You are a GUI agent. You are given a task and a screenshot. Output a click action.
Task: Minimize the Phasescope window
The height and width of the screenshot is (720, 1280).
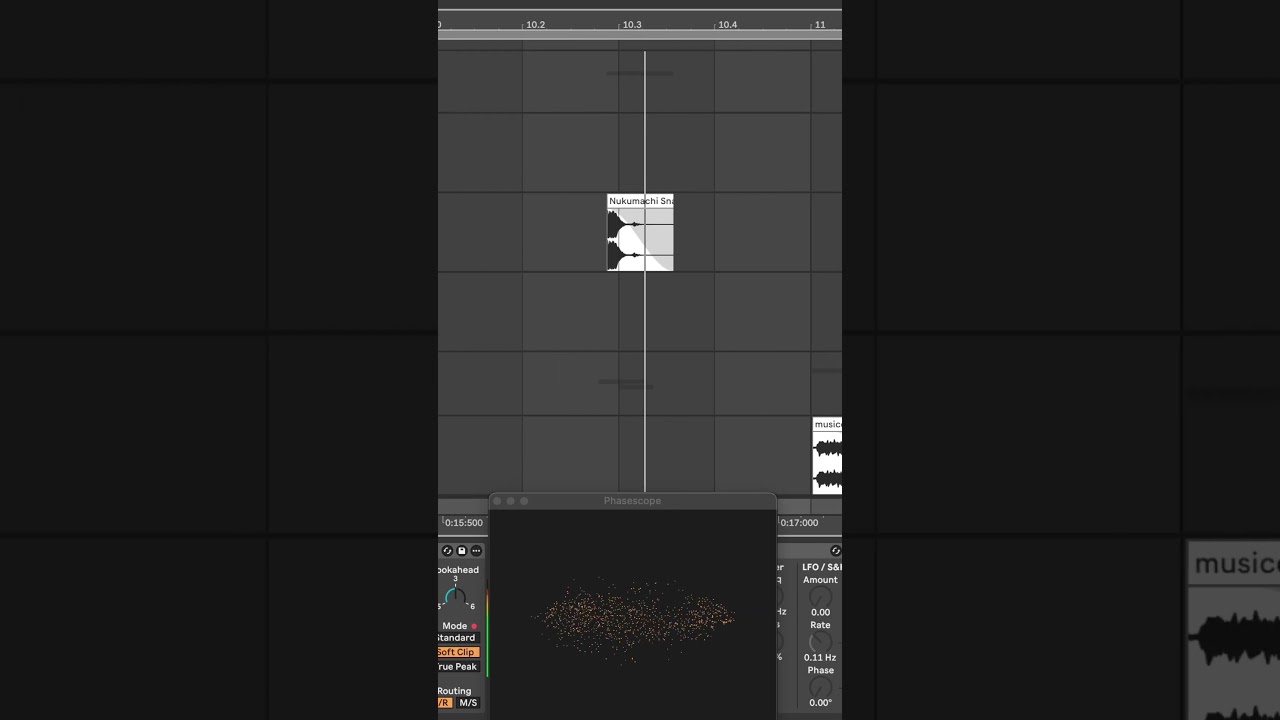coord(510,501)
